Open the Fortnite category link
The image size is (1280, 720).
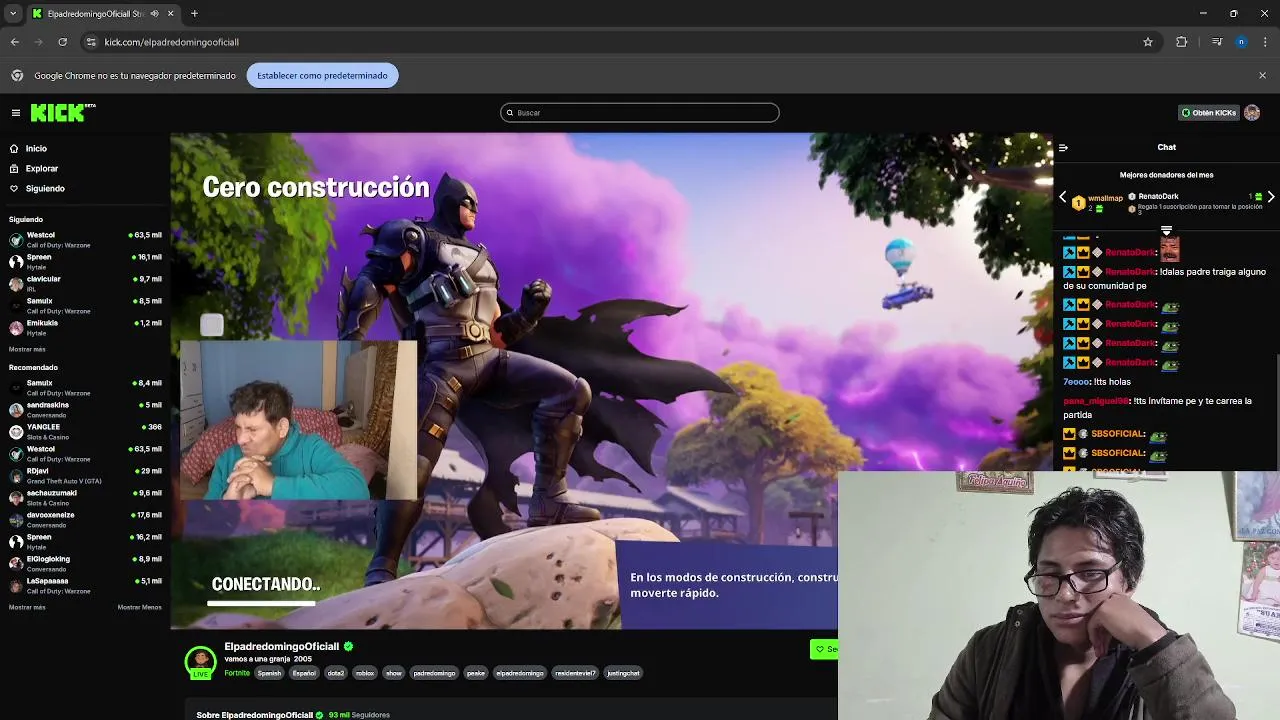[x=237, y=673]
